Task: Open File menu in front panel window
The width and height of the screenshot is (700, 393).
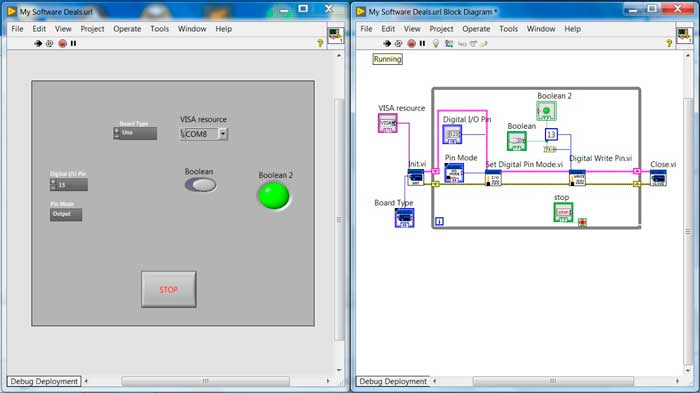Action: [17, 29]
